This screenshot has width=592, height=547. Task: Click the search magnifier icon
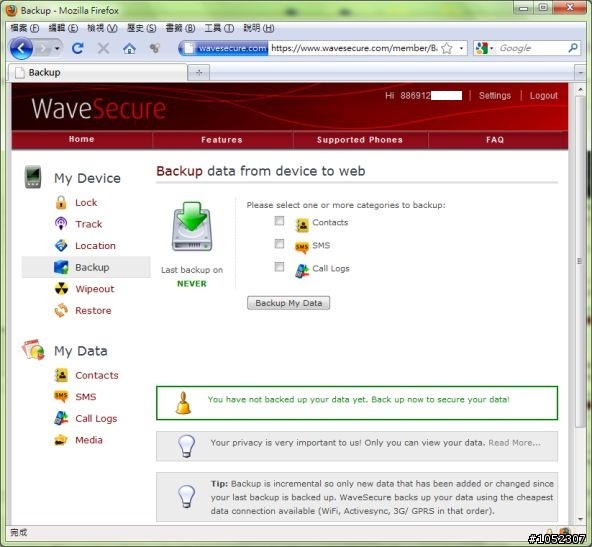[x=573, y=48]
